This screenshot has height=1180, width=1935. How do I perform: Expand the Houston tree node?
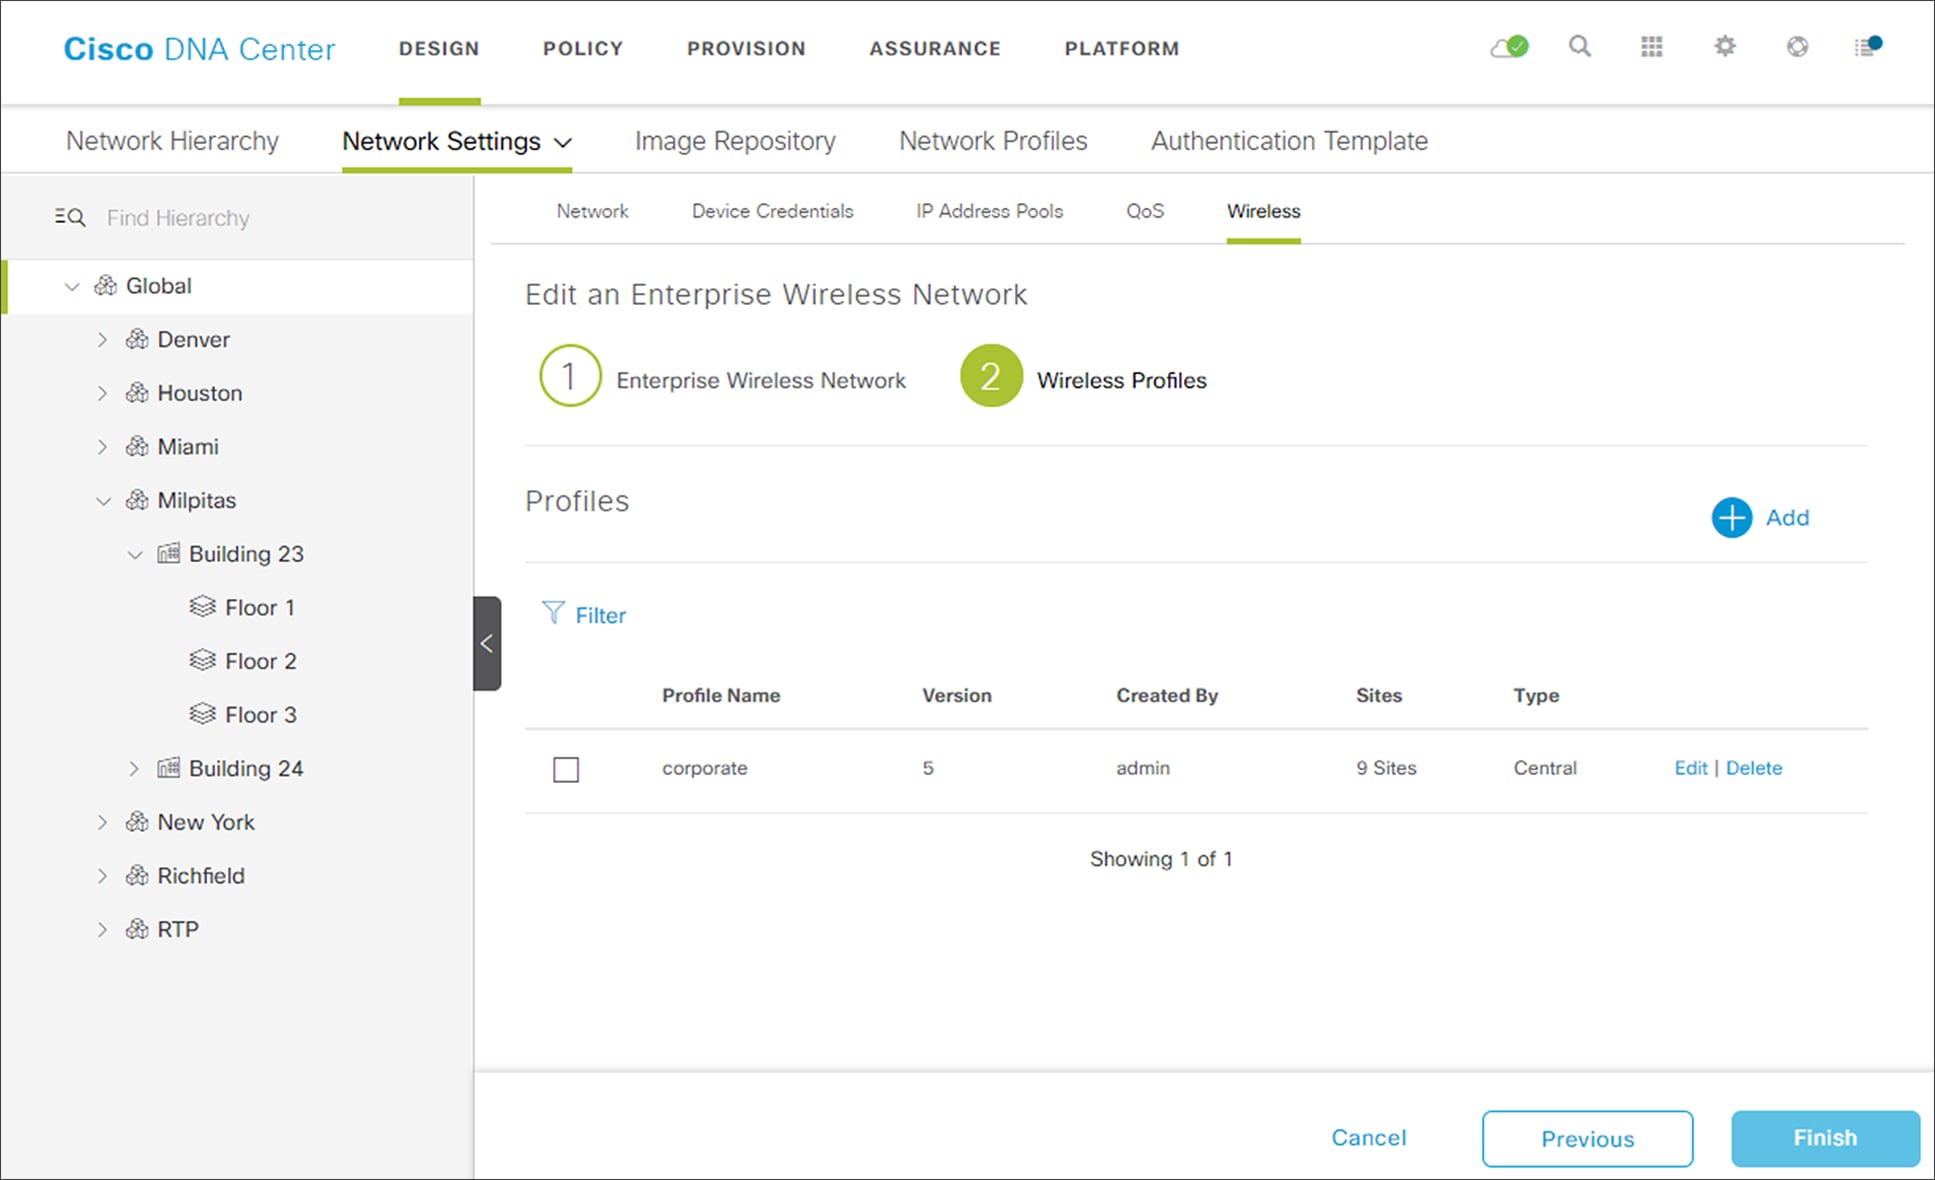pos(102,394)
